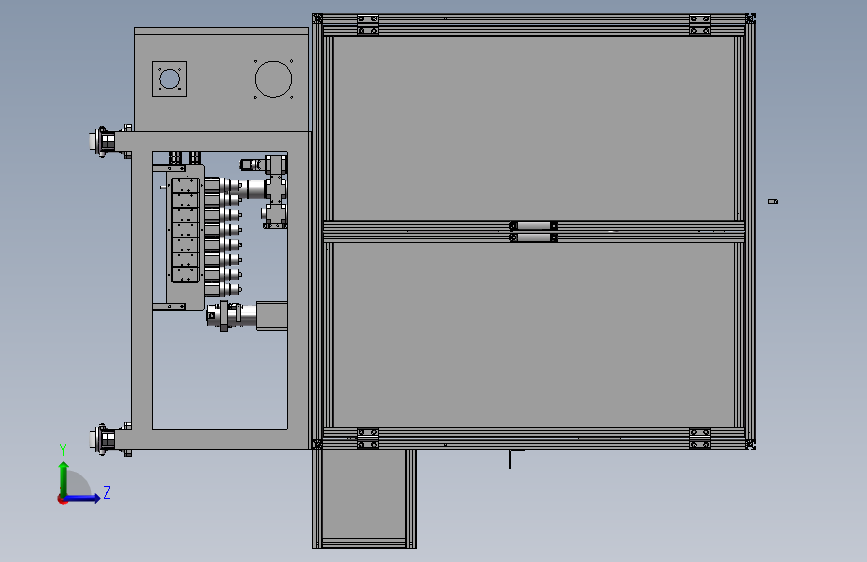867x562 pixels.
Task: Select the motor cylinder below the valve stack
Action: coord(231,316)
